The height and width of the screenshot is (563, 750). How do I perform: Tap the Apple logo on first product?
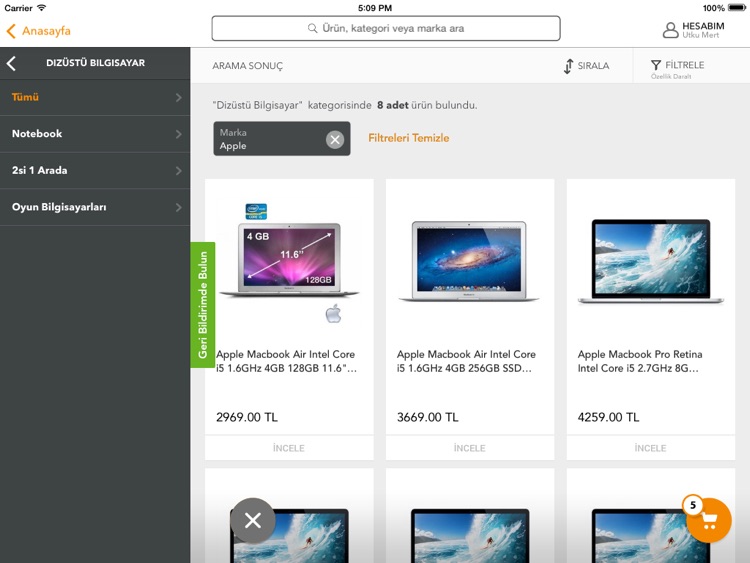click(333, 314)
